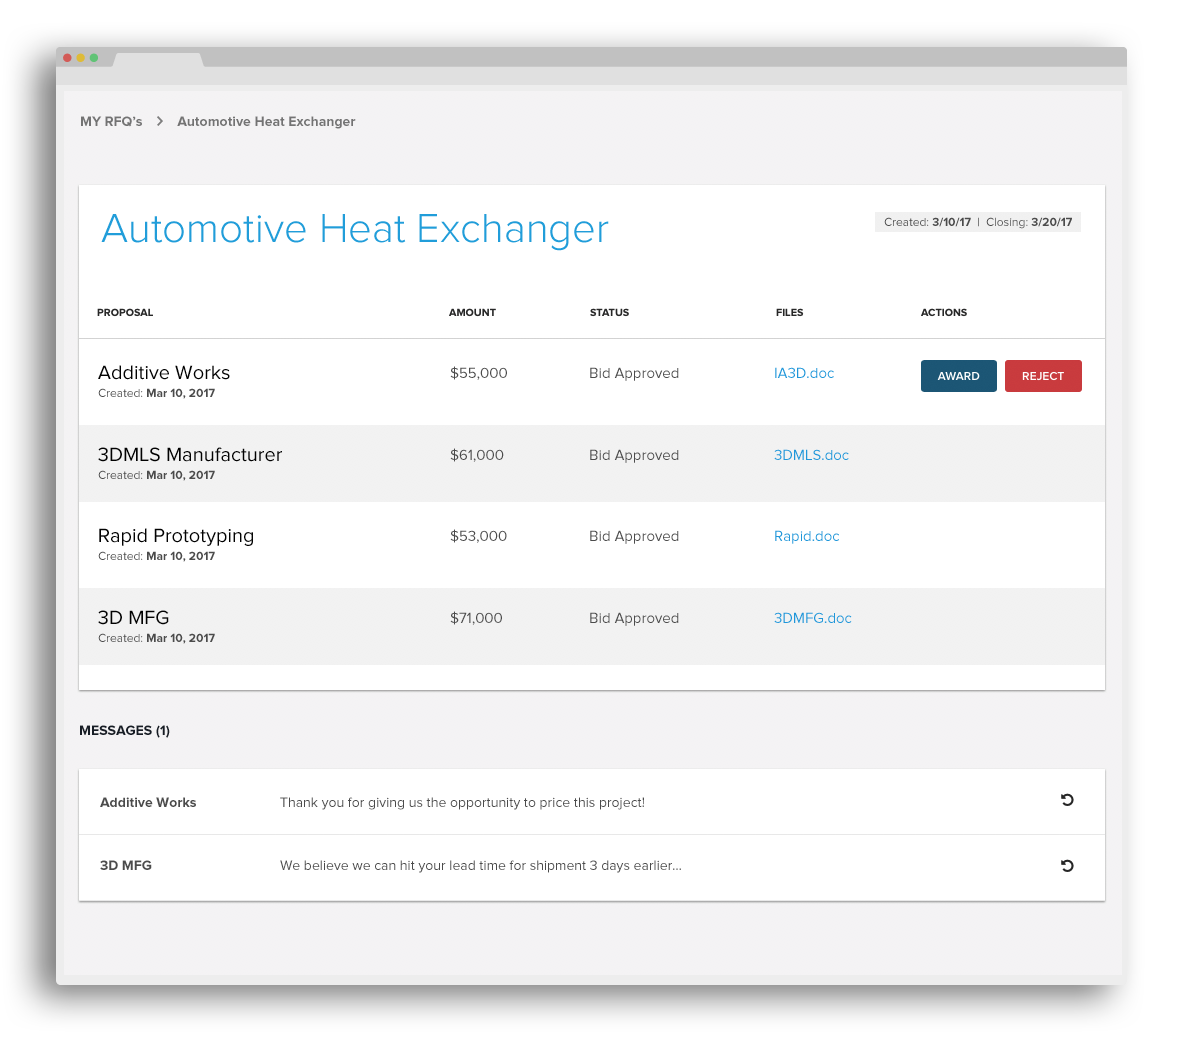The image size is (1184, 1055).
Task: Open the IA3D.doc file
Action: point(803,373)
